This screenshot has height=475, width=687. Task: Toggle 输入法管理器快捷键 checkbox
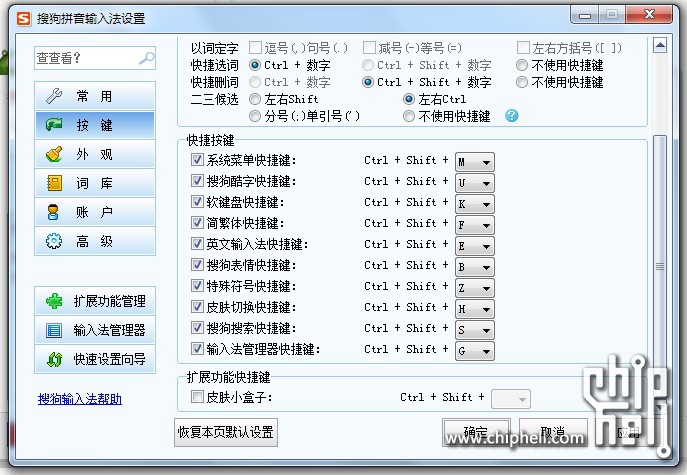[x=197, y=349]
